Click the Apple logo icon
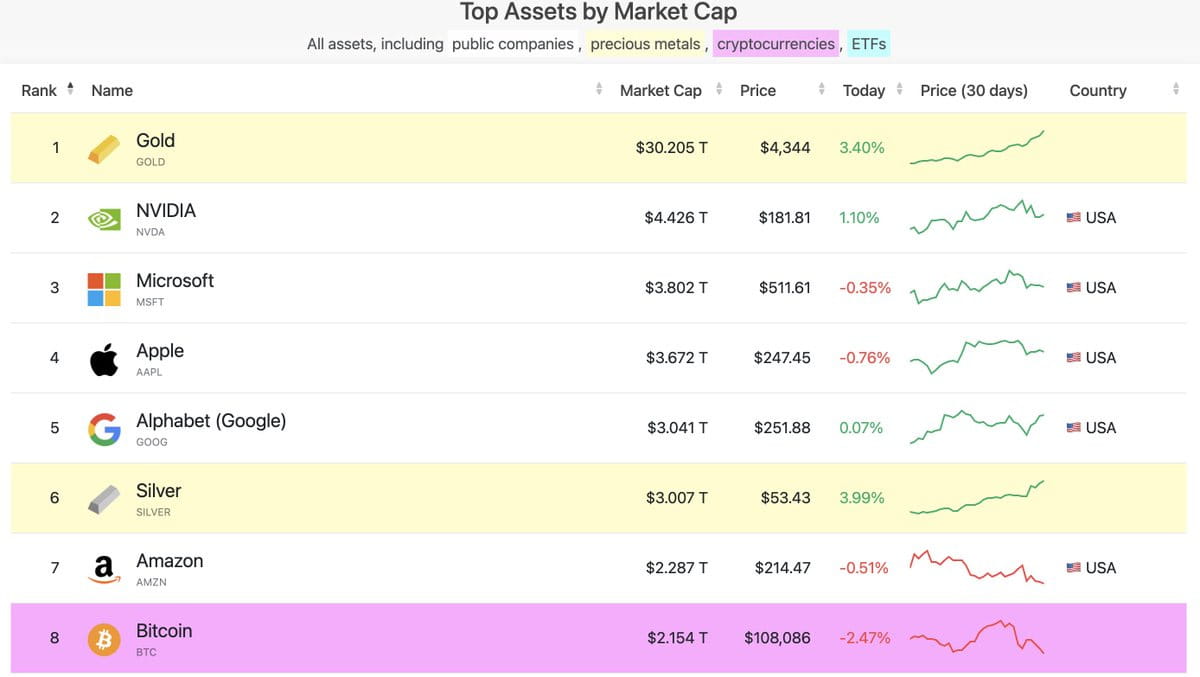The width and height of the screenshot is (1200, 677). pyautogui.click(x=104, y=358)
